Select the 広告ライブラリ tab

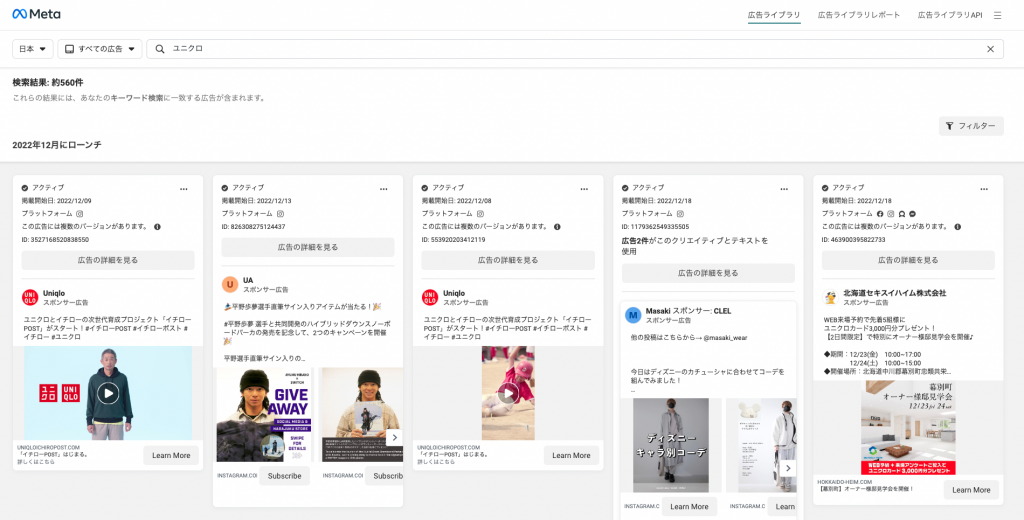click(774, 15)
